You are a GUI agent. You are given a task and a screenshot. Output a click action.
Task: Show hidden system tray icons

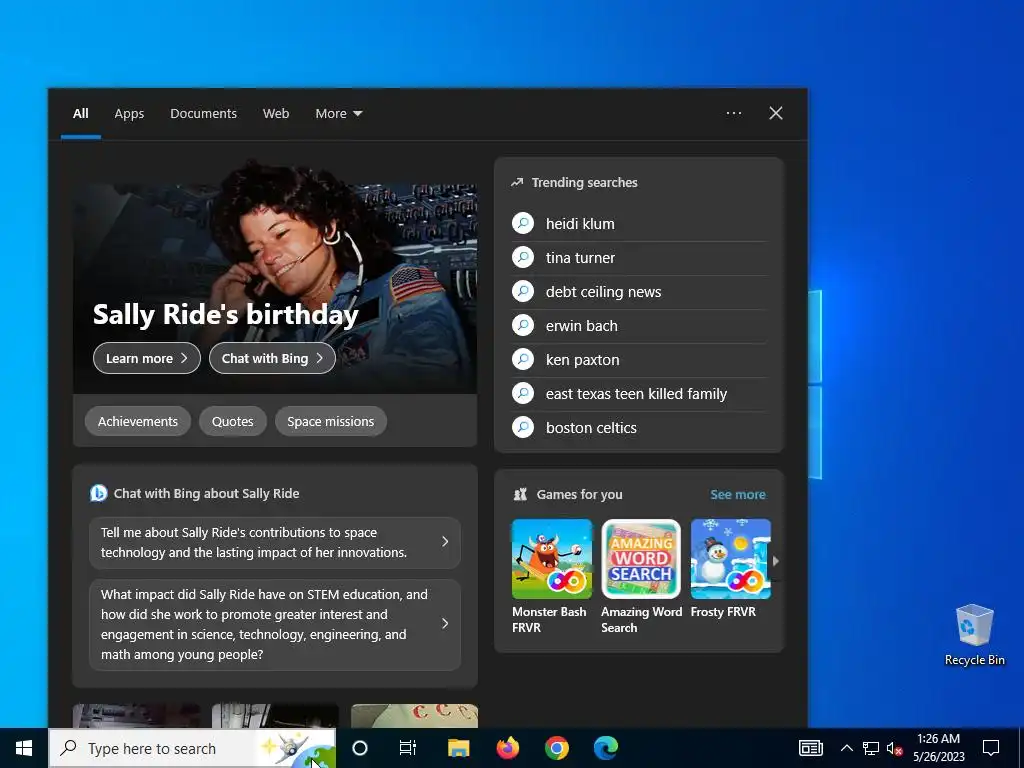tap(846, 748)
